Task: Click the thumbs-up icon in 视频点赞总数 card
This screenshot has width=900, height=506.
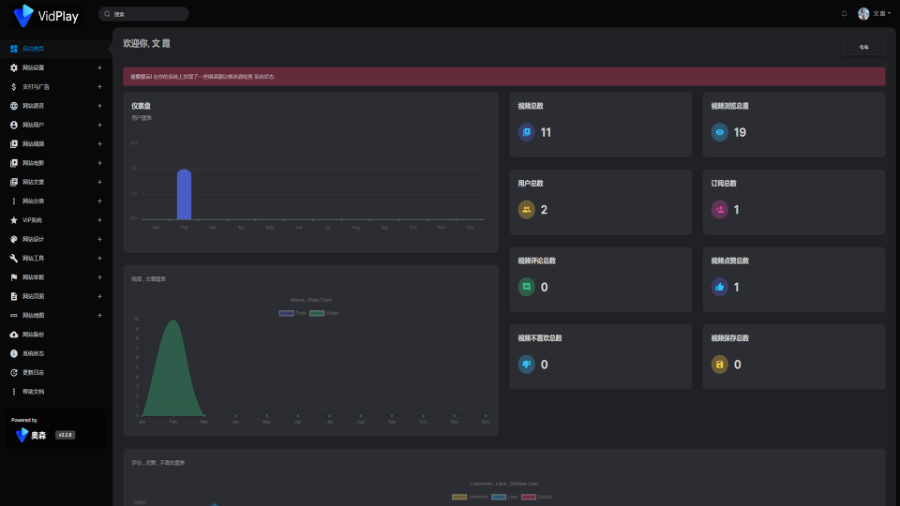Action: (x=720, y=287)
